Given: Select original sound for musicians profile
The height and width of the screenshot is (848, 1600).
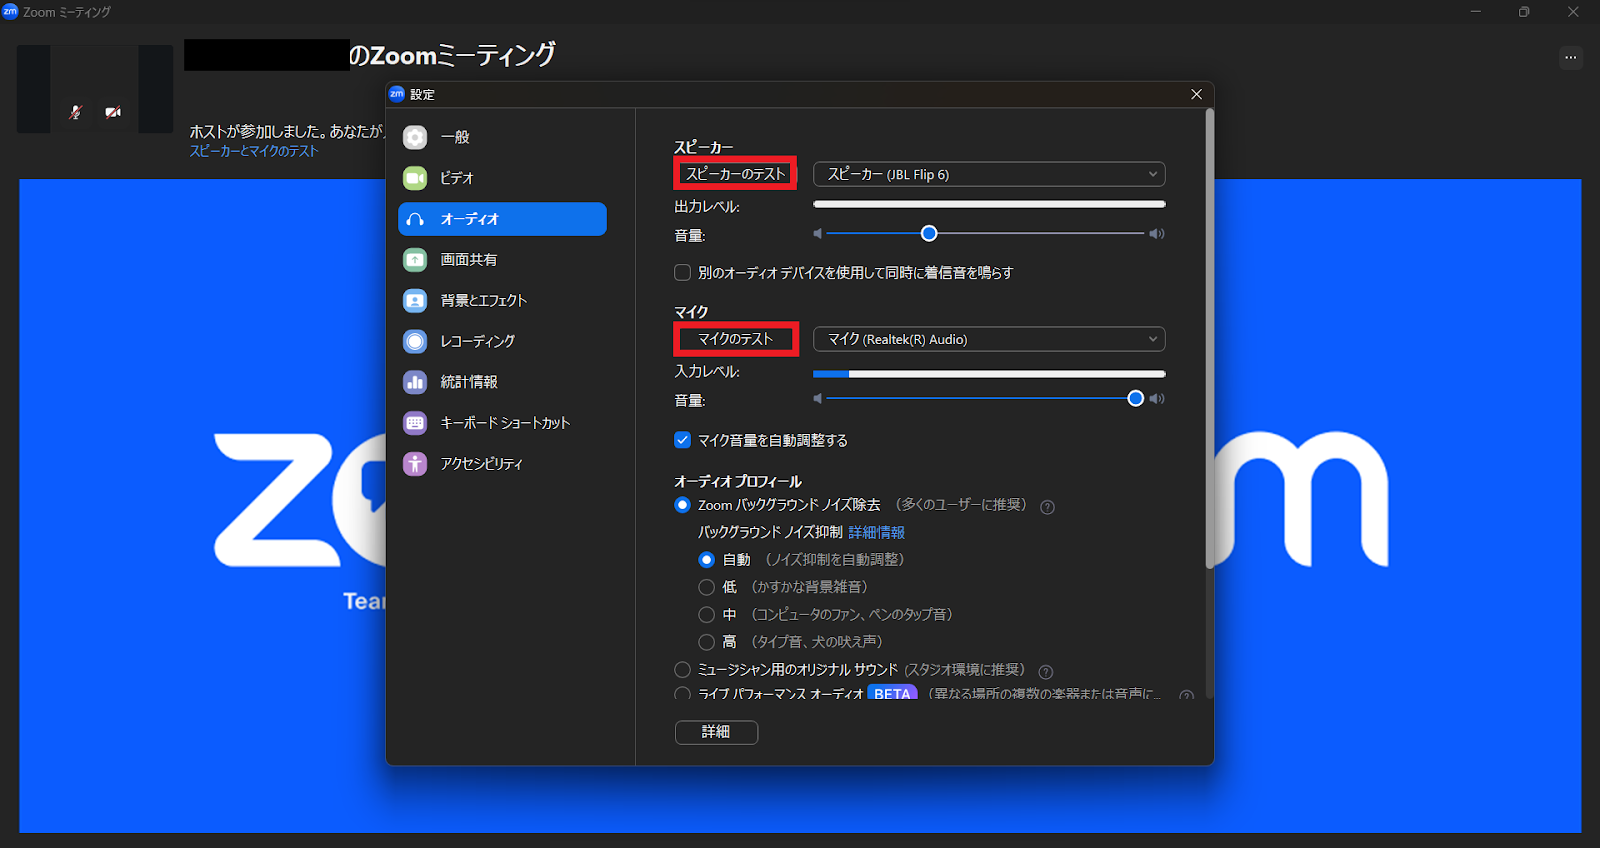Looking at the screenshot, I should point(683,670).
